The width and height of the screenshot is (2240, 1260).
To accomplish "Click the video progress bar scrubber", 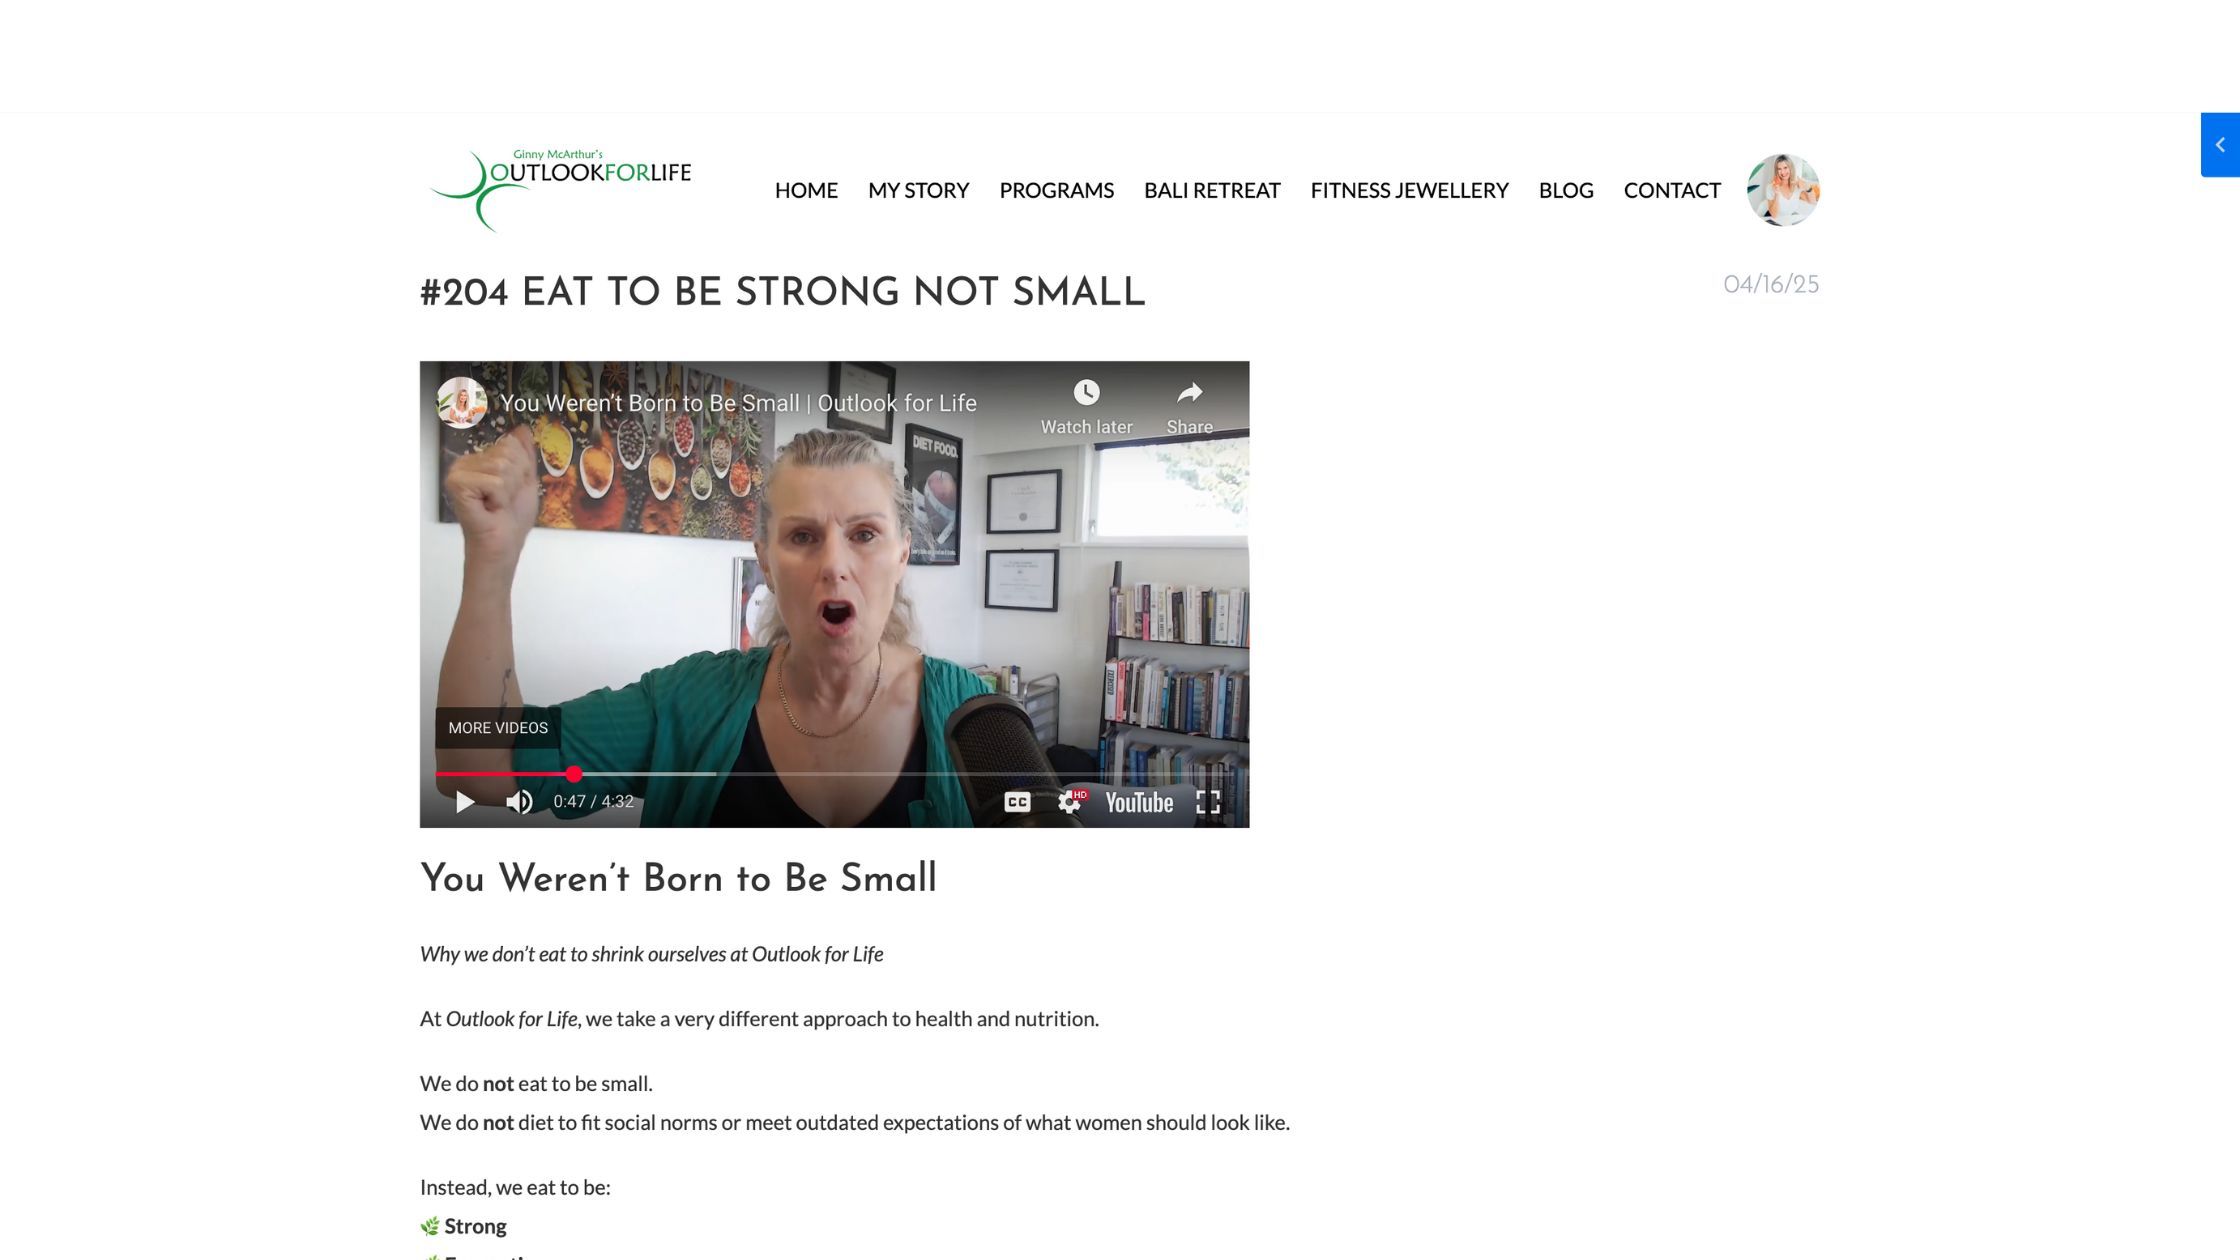I will click(x=574, y=774).
